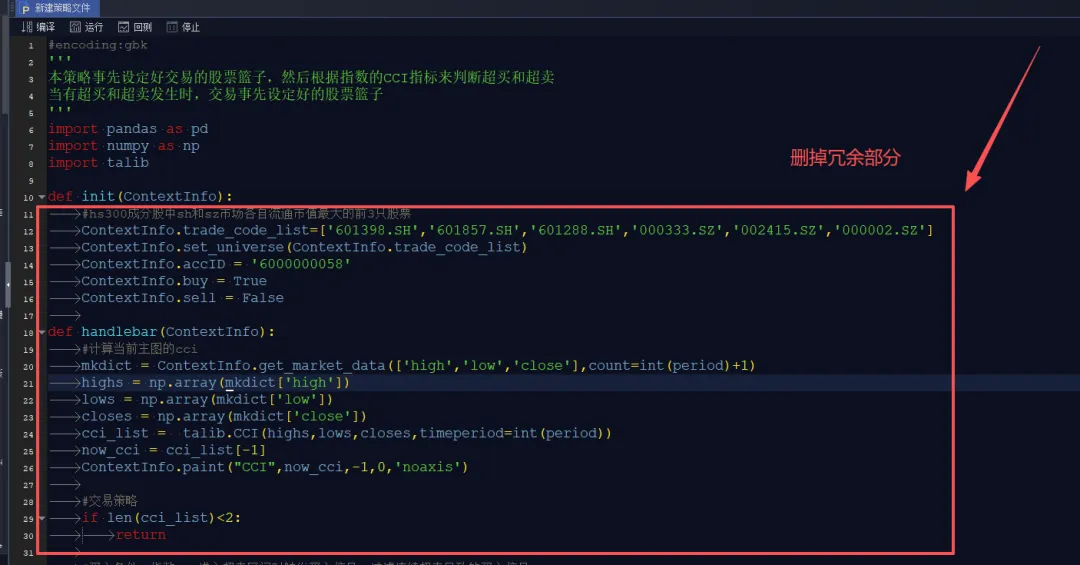Click the 编译 compile toolbar button
The width and height of the screenshot is (1080, 565).
[x=38, y=27]
